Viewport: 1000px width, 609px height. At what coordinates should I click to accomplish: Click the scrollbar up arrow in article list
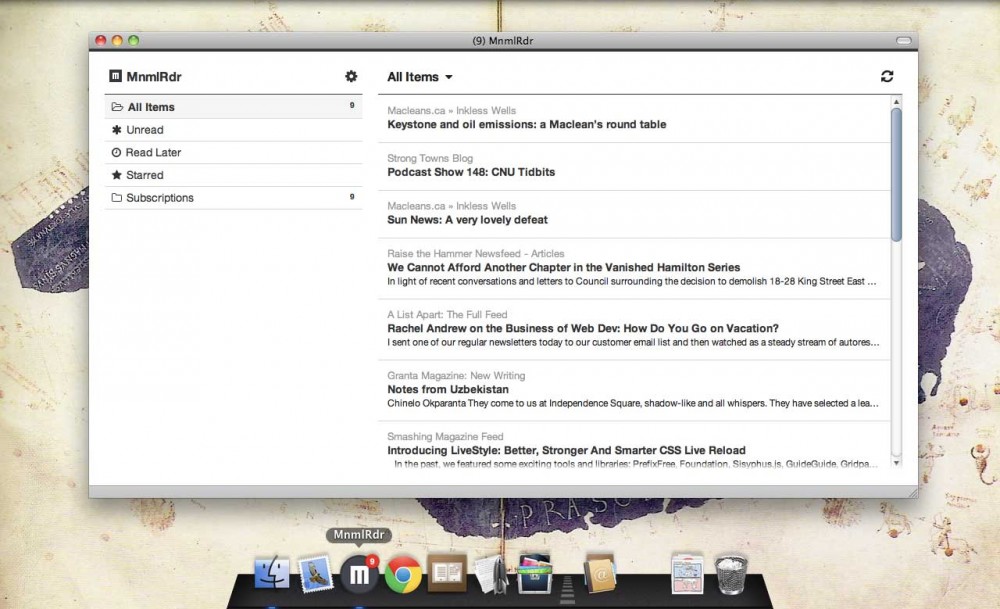(896, 101)
